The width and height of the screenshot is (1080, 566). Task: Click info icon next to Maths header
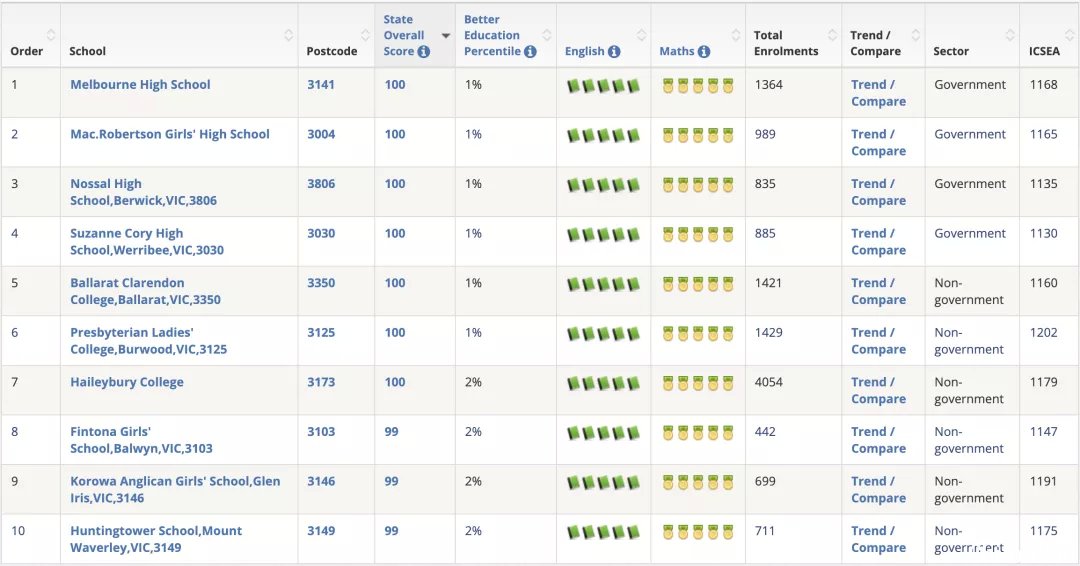tap(703, 52)
